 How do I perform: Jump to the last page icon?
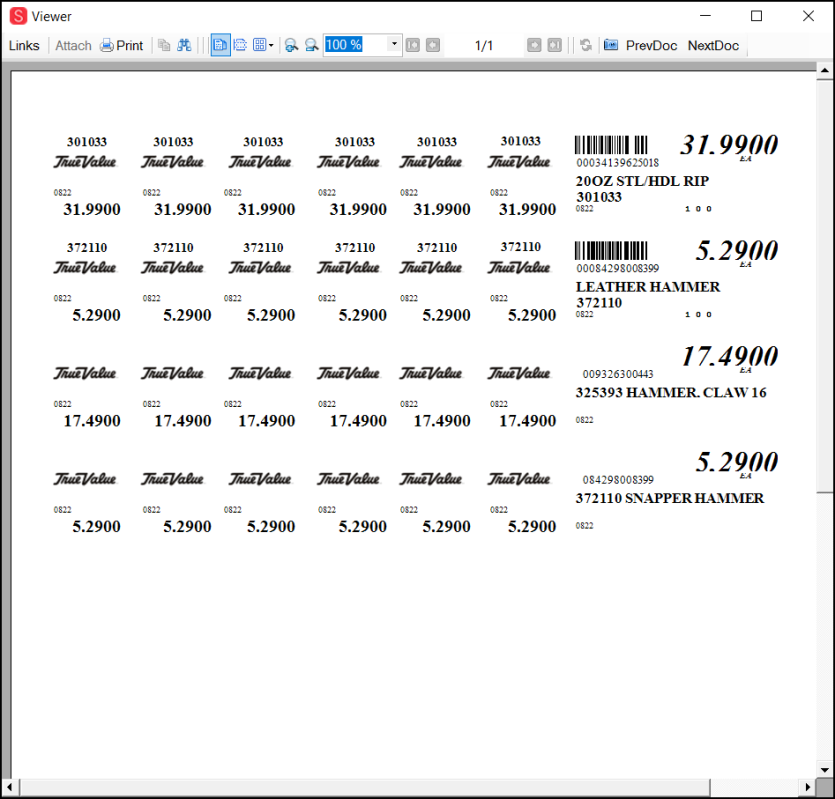[554, 45]
